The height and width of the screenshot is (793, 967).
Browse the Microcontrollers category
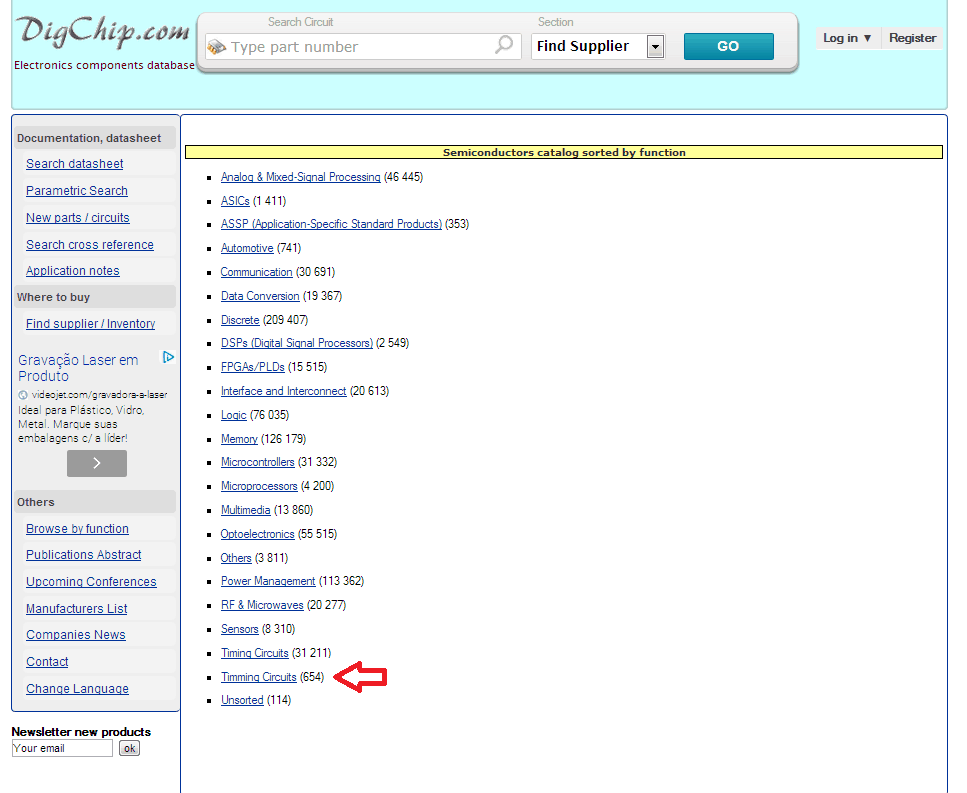click(x=257, y=462)
